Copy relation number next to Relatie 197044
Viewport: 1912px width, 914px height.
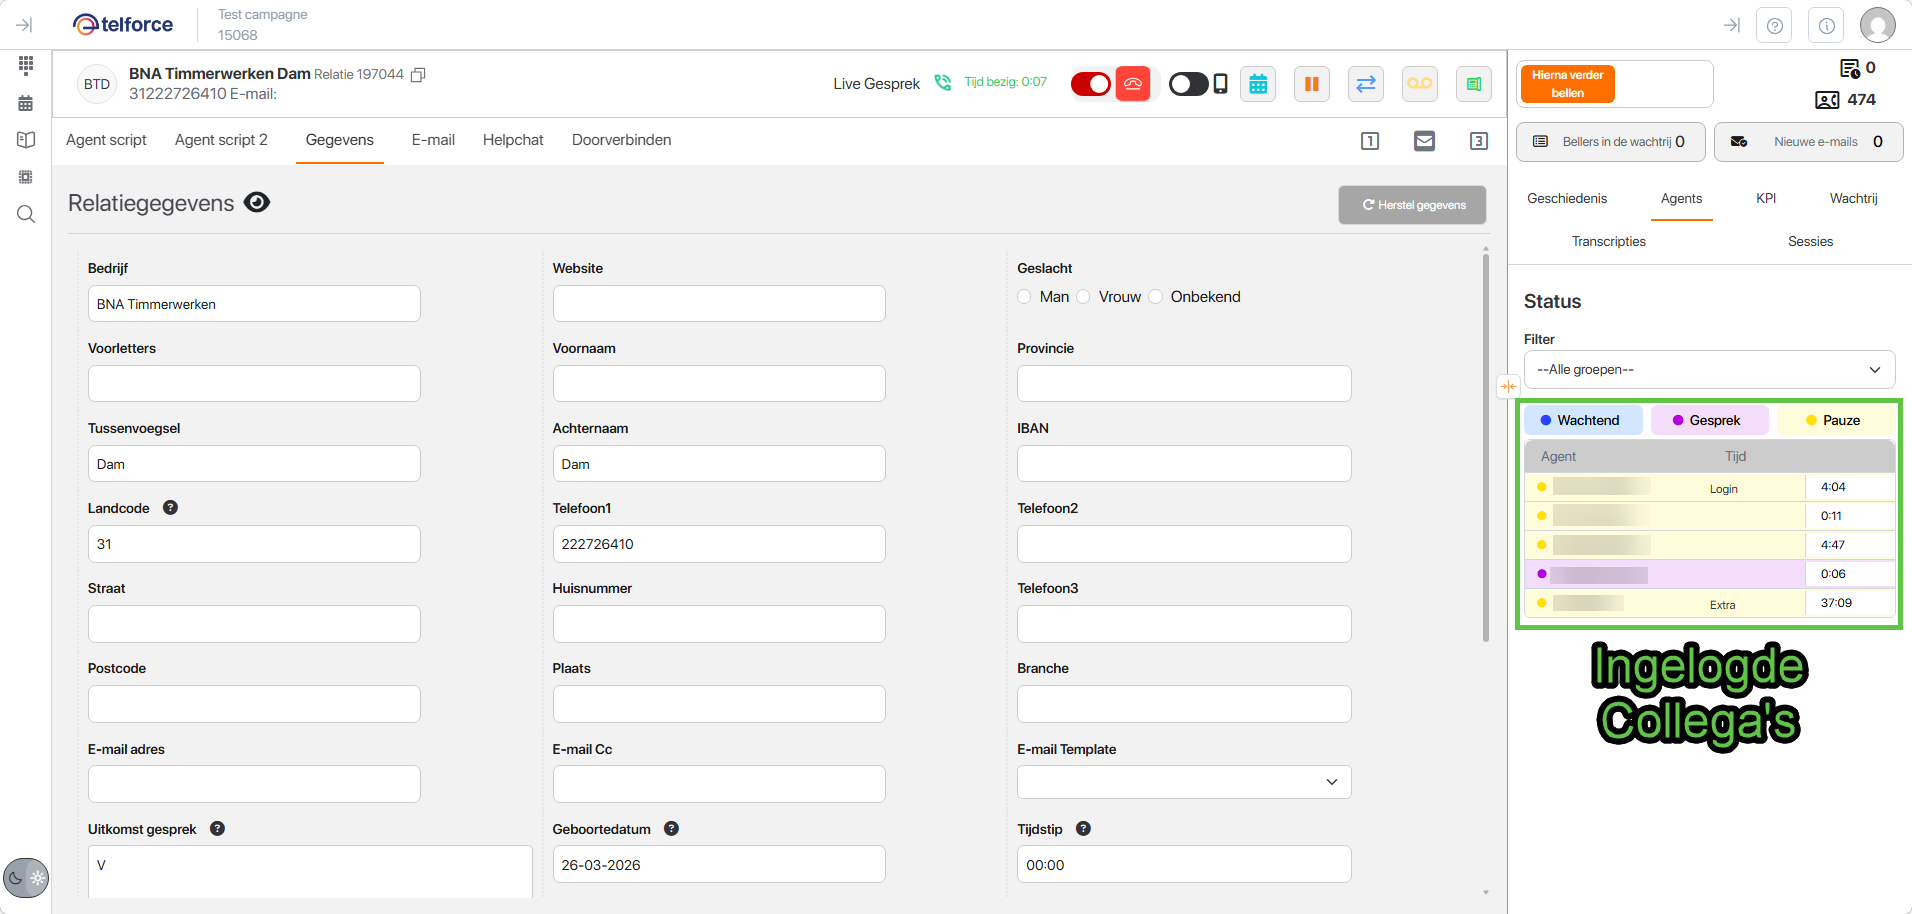coord(418,75)
